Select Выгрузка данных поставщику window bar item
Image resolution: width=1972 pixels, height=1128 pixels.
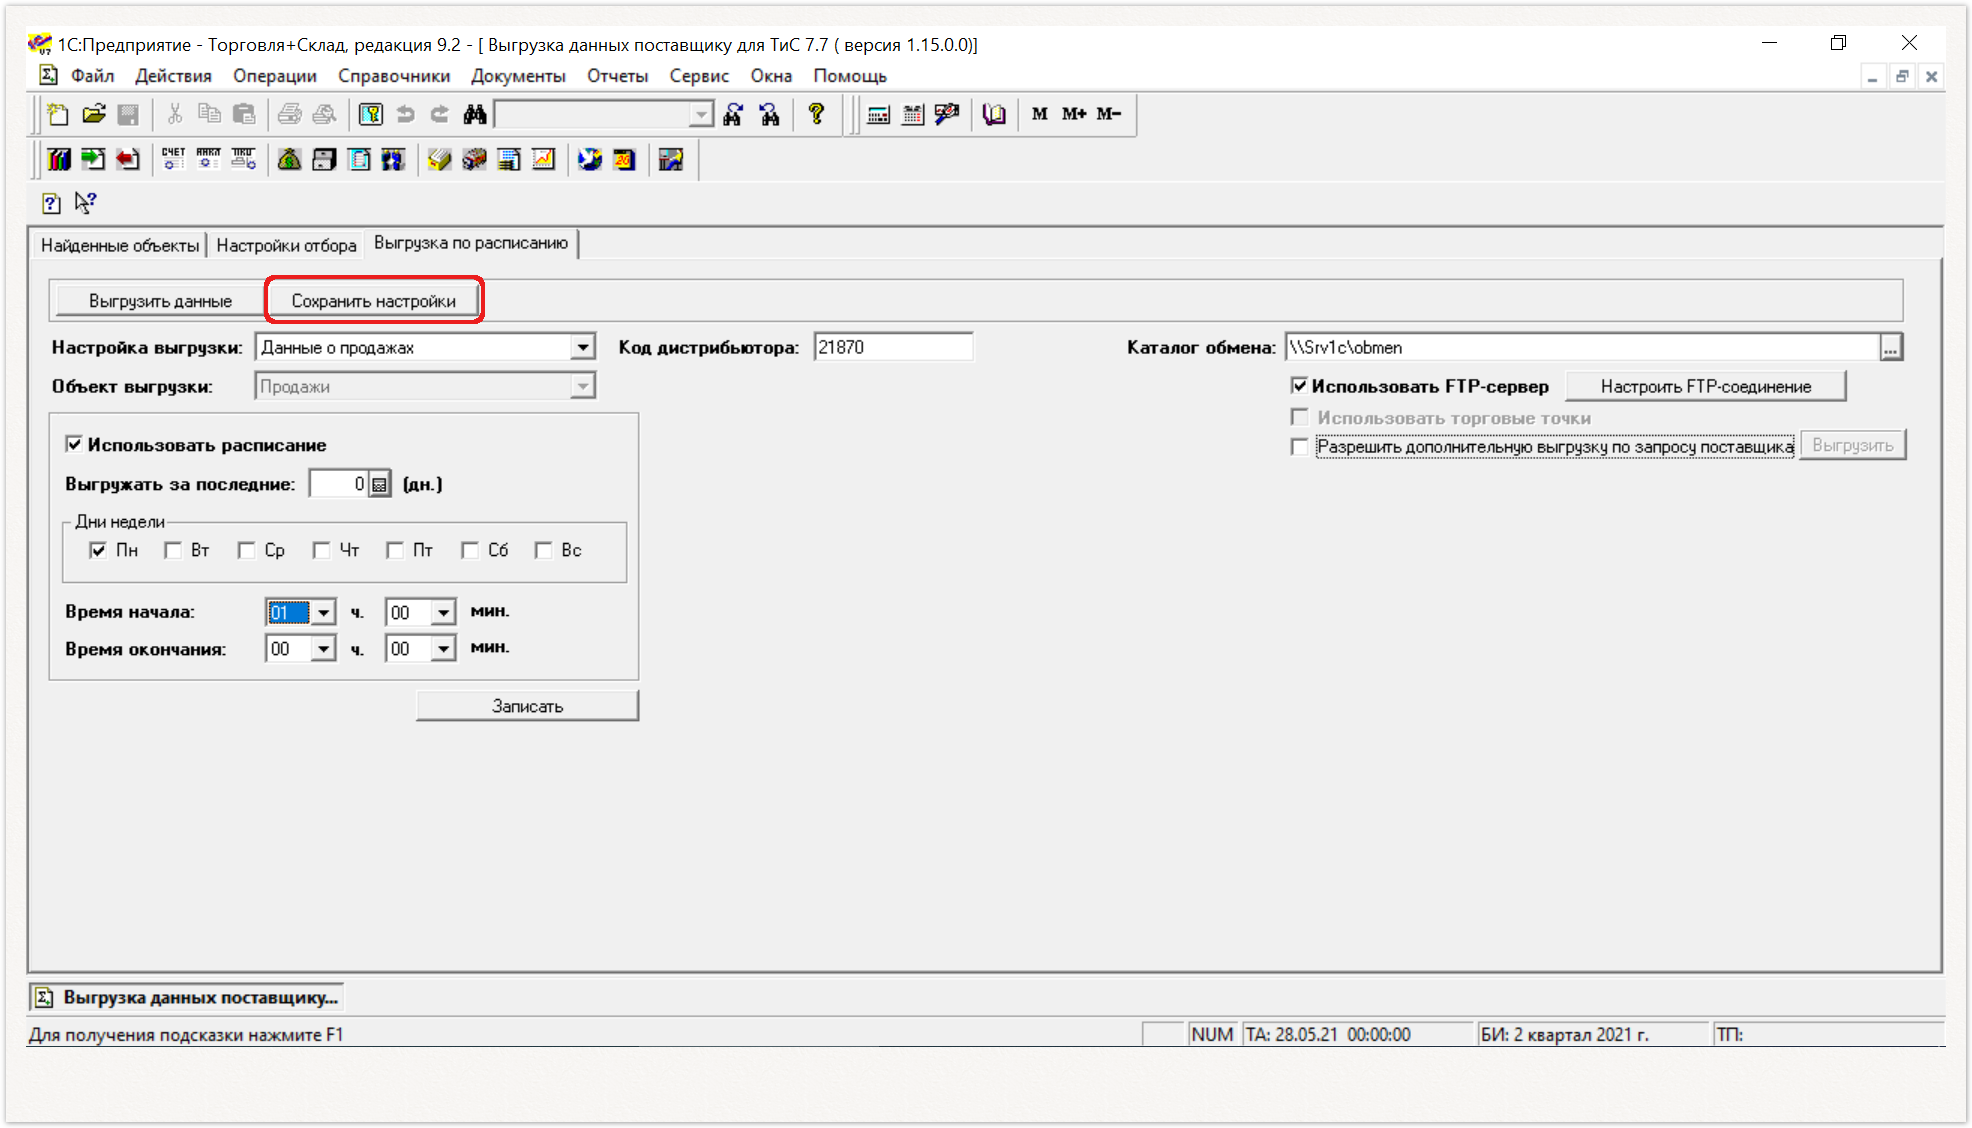click(187, 997)
